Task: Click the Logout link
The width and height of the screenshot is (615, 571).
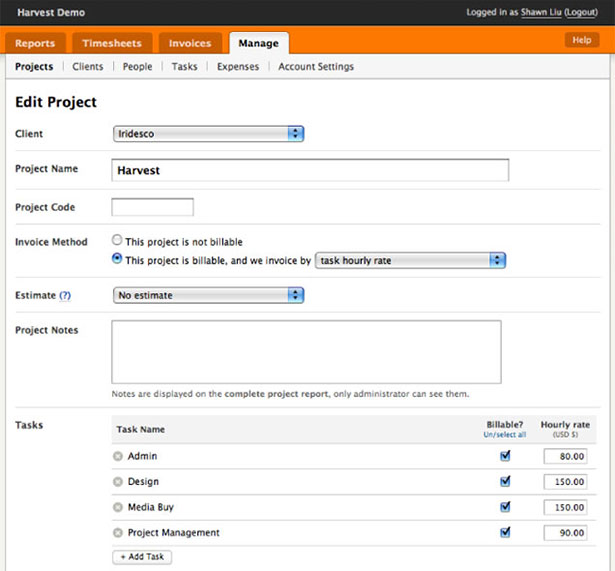Action: (581, 12)
